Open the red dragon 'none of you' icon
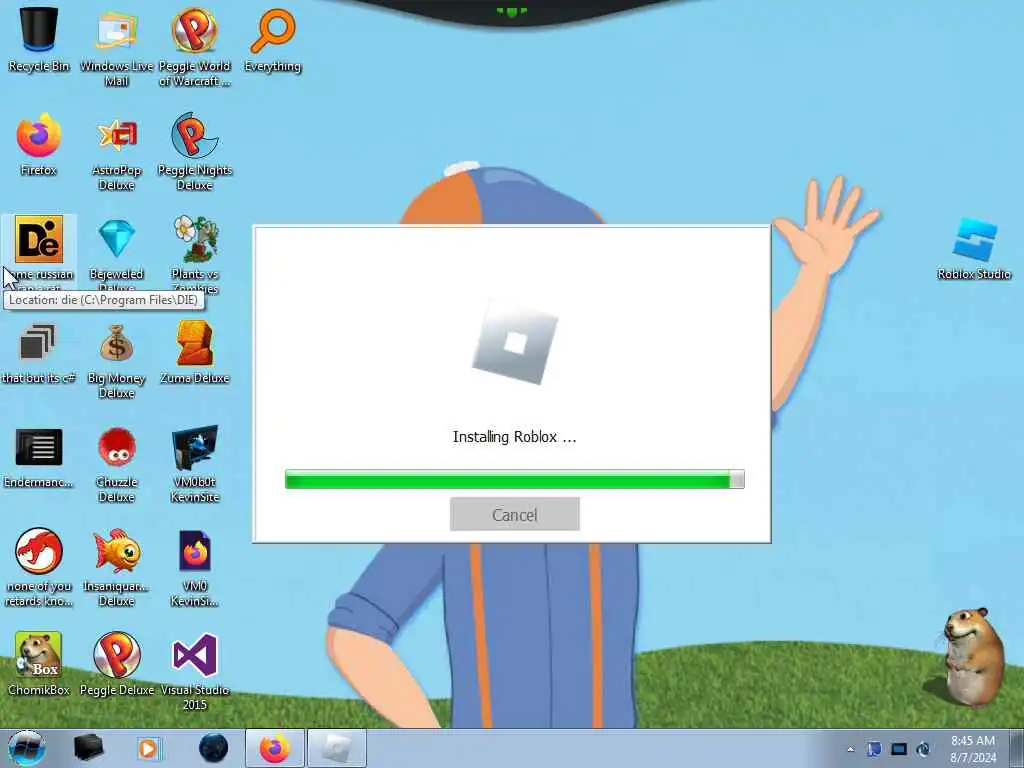 click(x=39, y=568)
